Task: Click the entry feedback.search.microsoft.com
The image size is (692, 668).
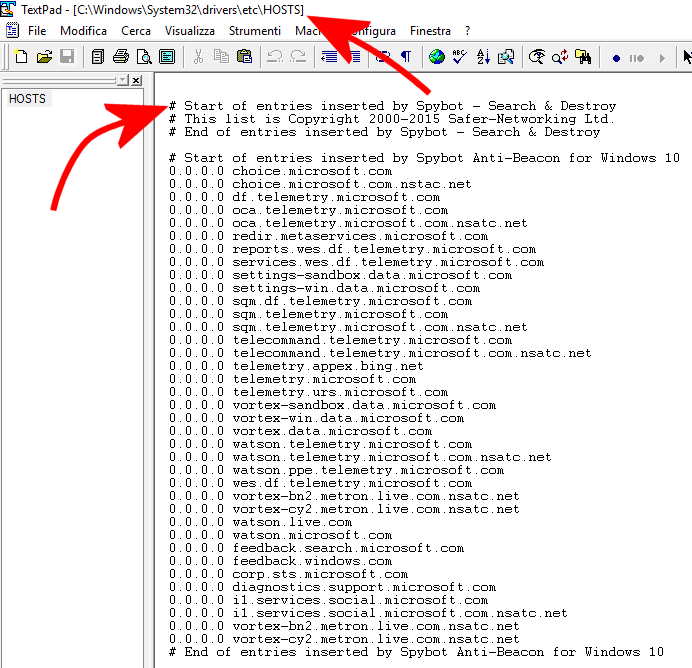Action: pos(348,548)
